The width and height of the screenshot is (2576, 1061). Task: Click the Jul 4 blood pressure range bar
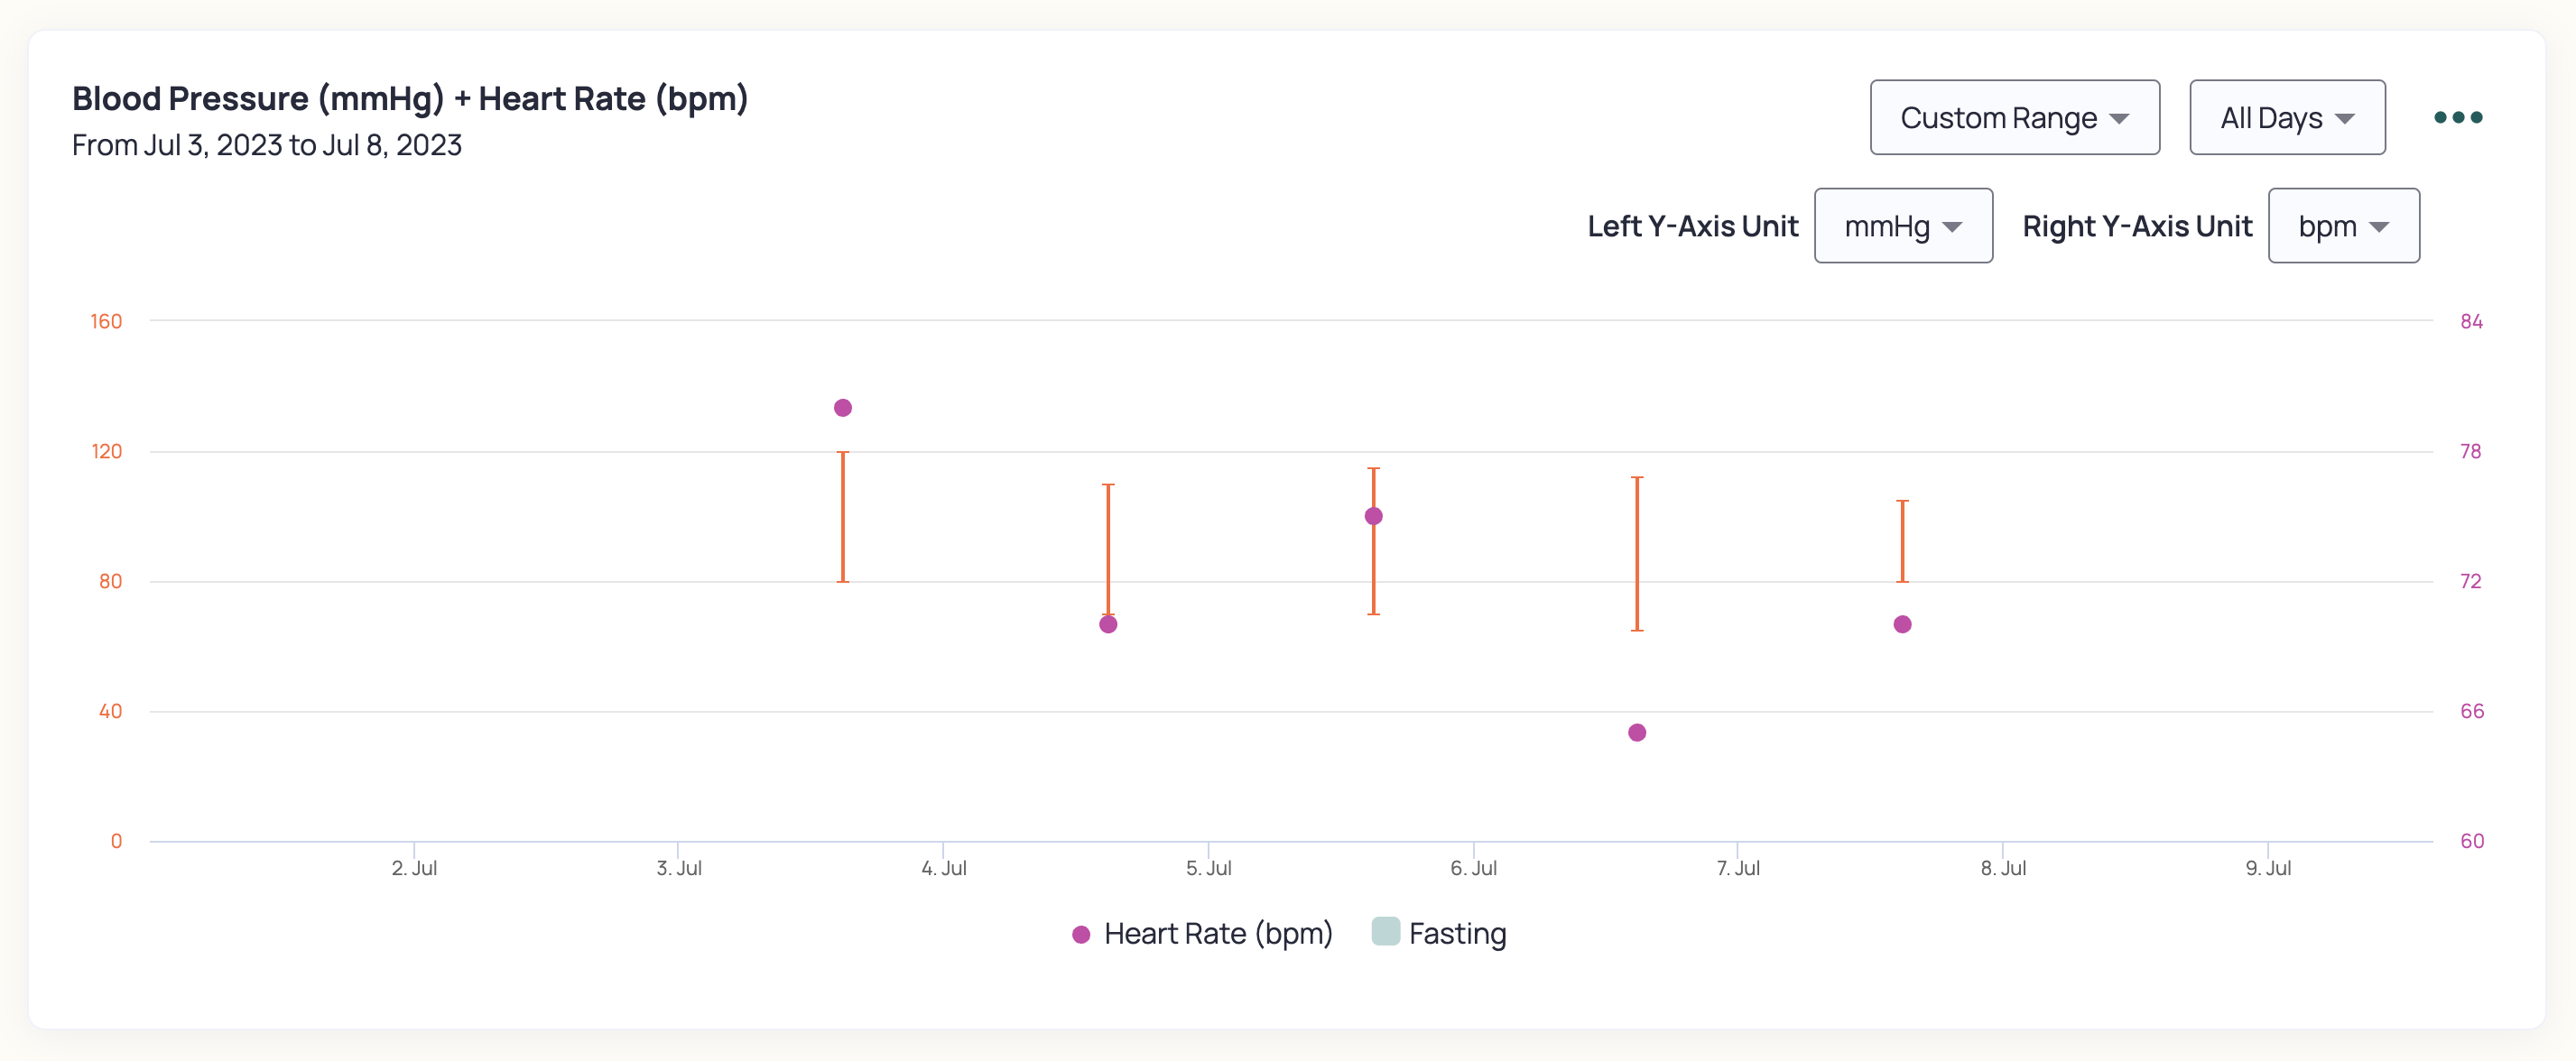tap(1108, 550)
